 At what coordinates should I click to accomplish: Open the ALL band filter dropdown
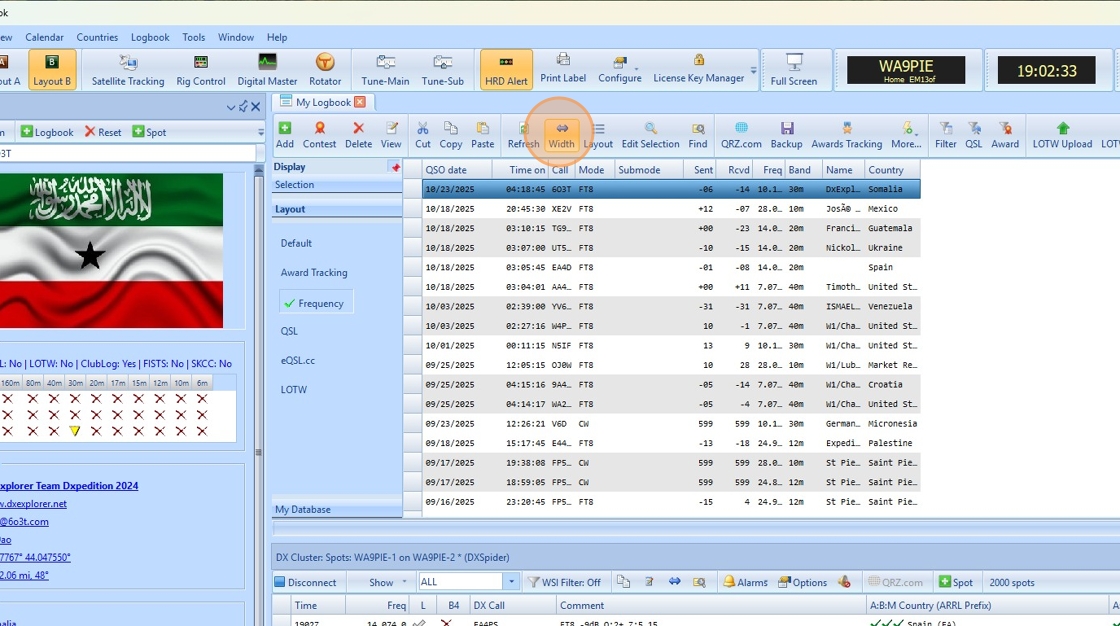511,582
